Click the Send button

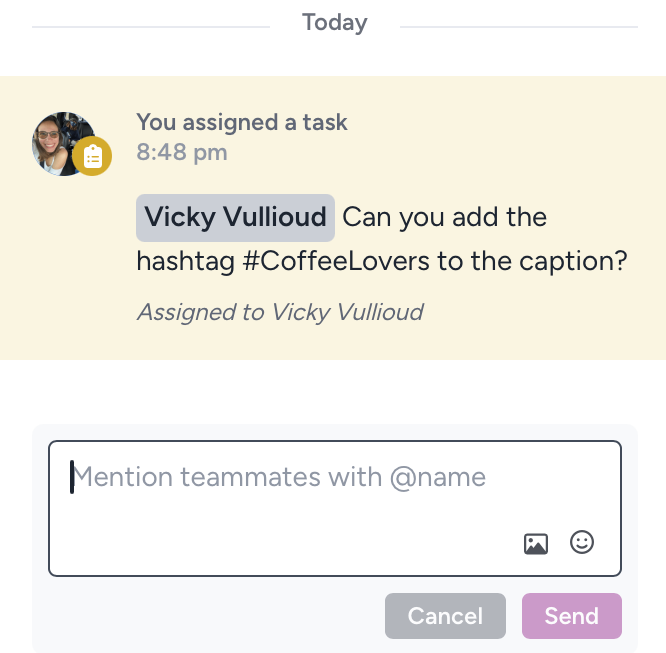pos(572,616)
